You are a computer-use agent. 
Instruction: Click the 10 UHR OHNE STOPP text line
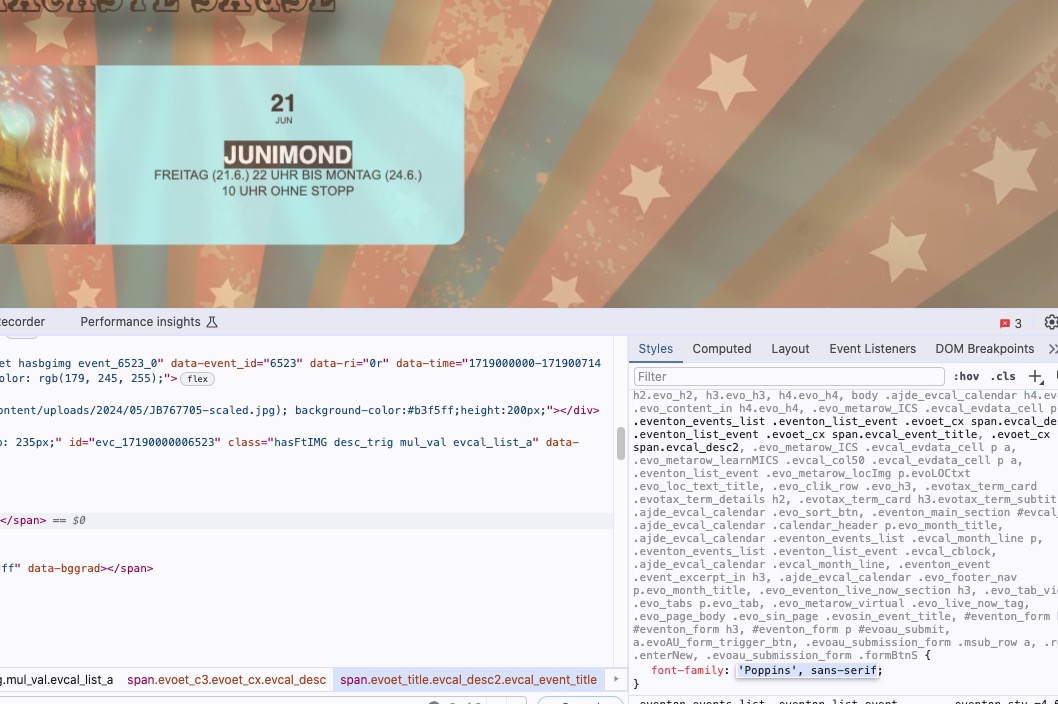click(x=288, y=191)
